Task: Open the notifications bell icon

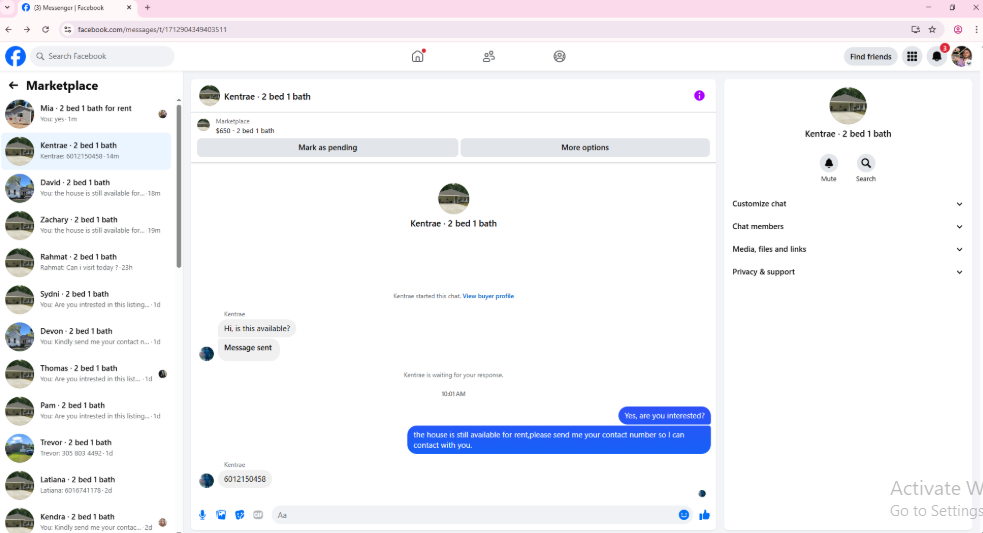Action: click(x=937, y=56)
